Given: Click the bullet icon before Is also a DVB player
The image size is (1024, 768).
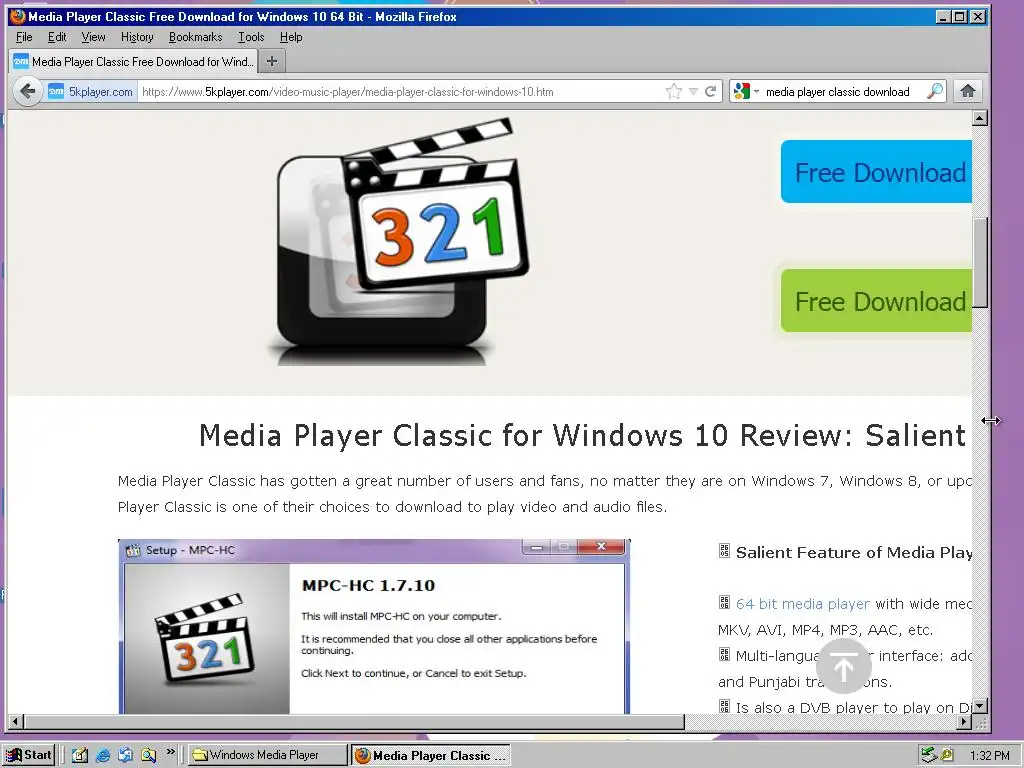Looking at the screenshot, I should click(x=724, y=705).
